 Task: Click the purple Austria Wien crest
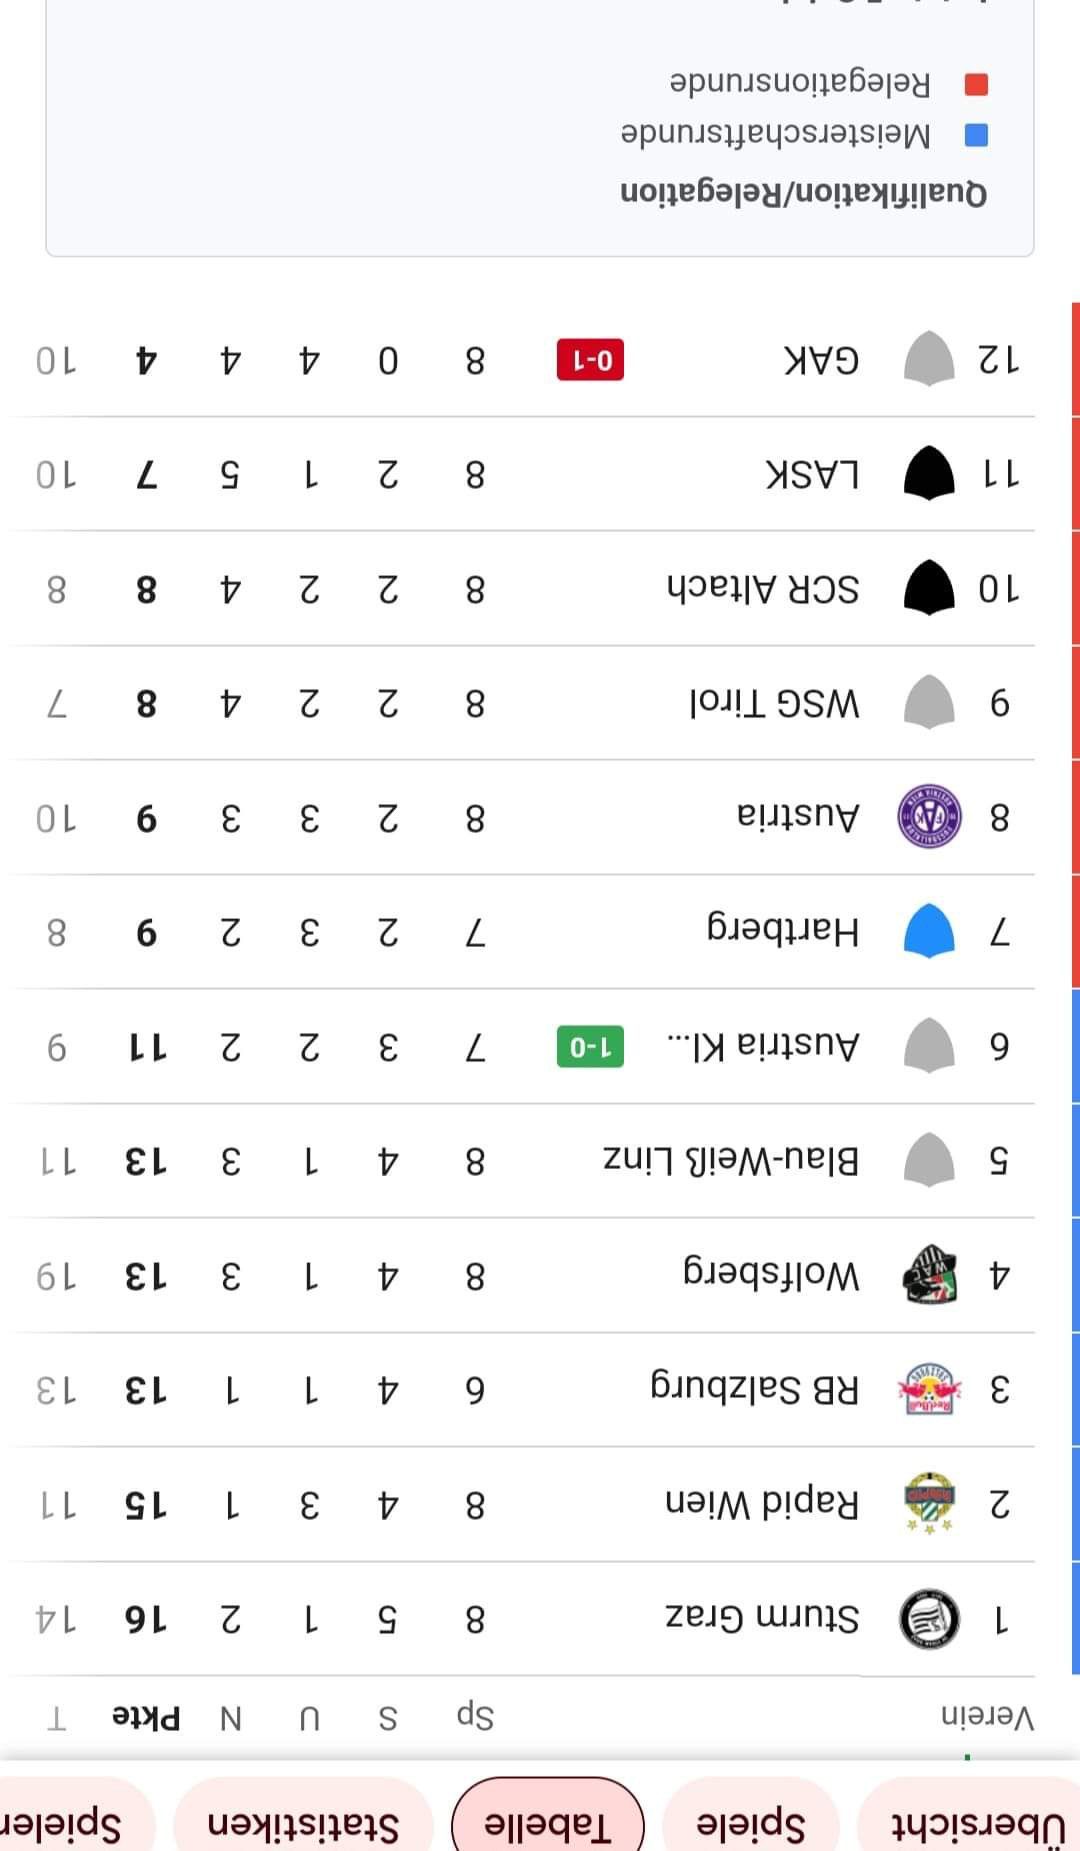(x=930, y=817)
